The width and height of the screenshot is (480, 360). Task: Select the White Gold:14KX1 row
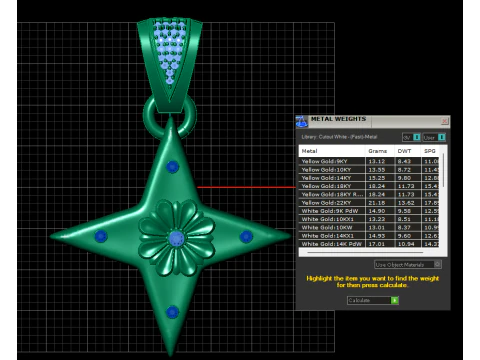click(x=369, y=236)
